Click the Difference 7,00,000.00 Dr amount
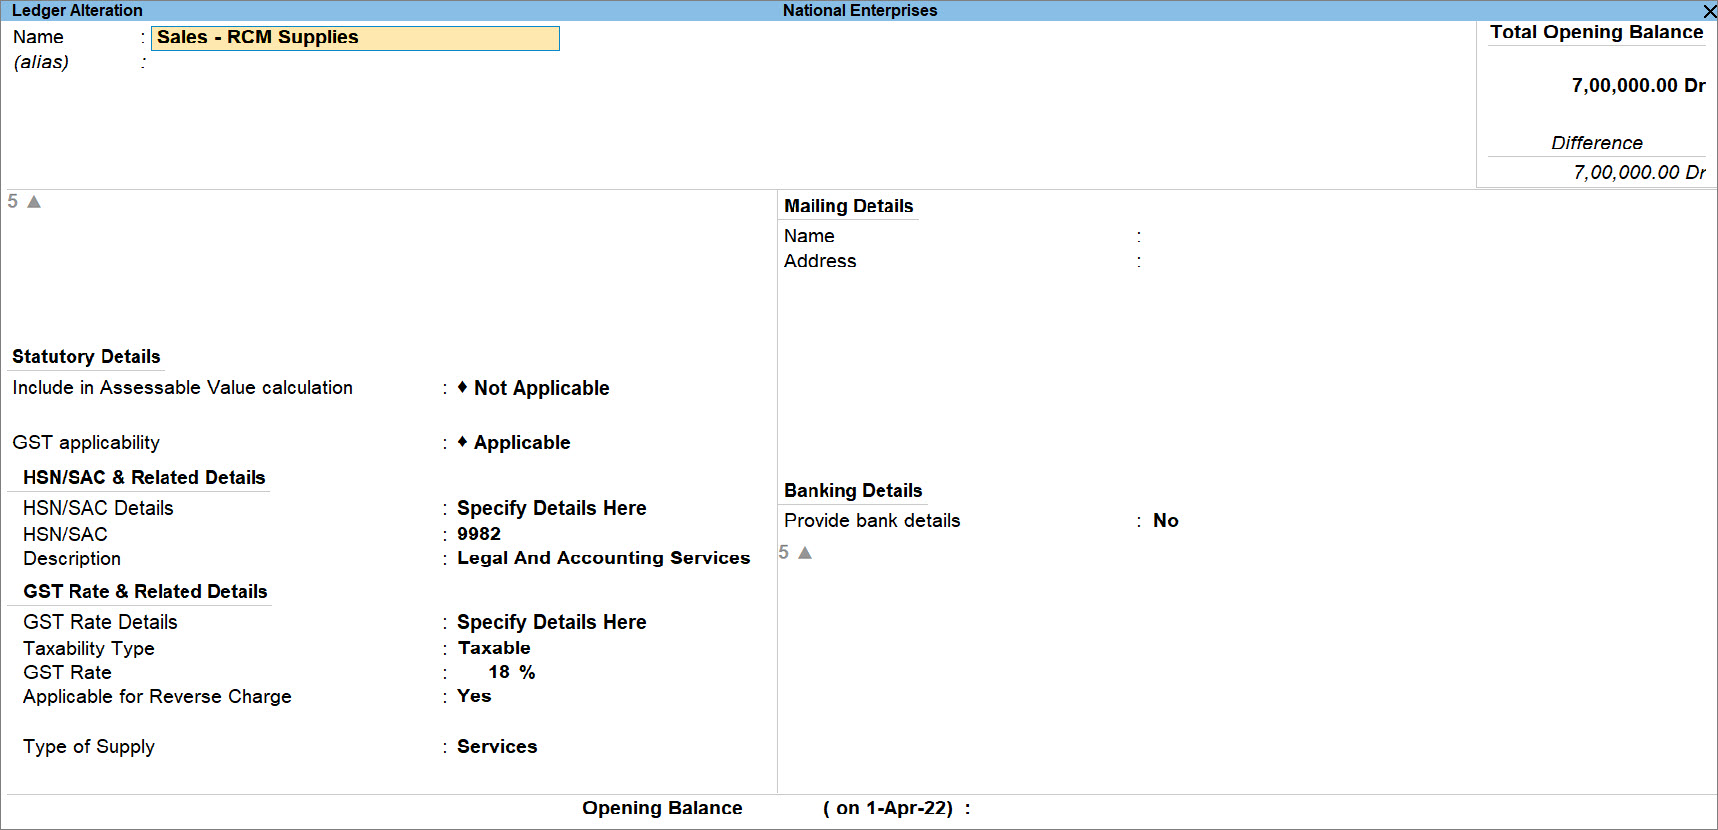This screenshot has width=1718, height=830. 1640,172
